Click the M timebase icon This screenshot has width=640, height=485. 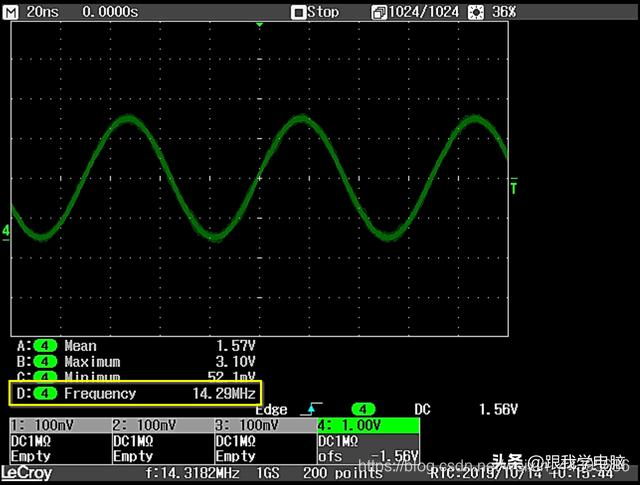[x=10, y=12]
